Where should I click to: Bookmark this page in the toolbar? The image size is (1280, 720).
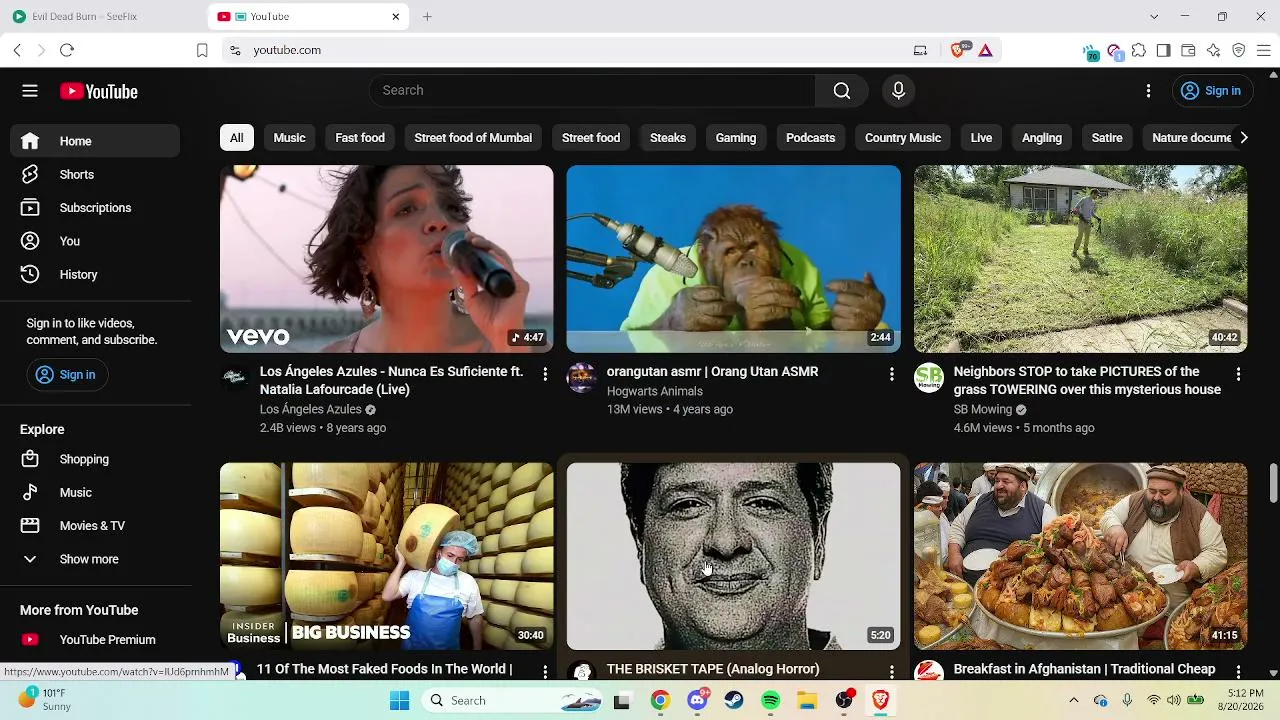pyautogui.click(x=202, y=50)
